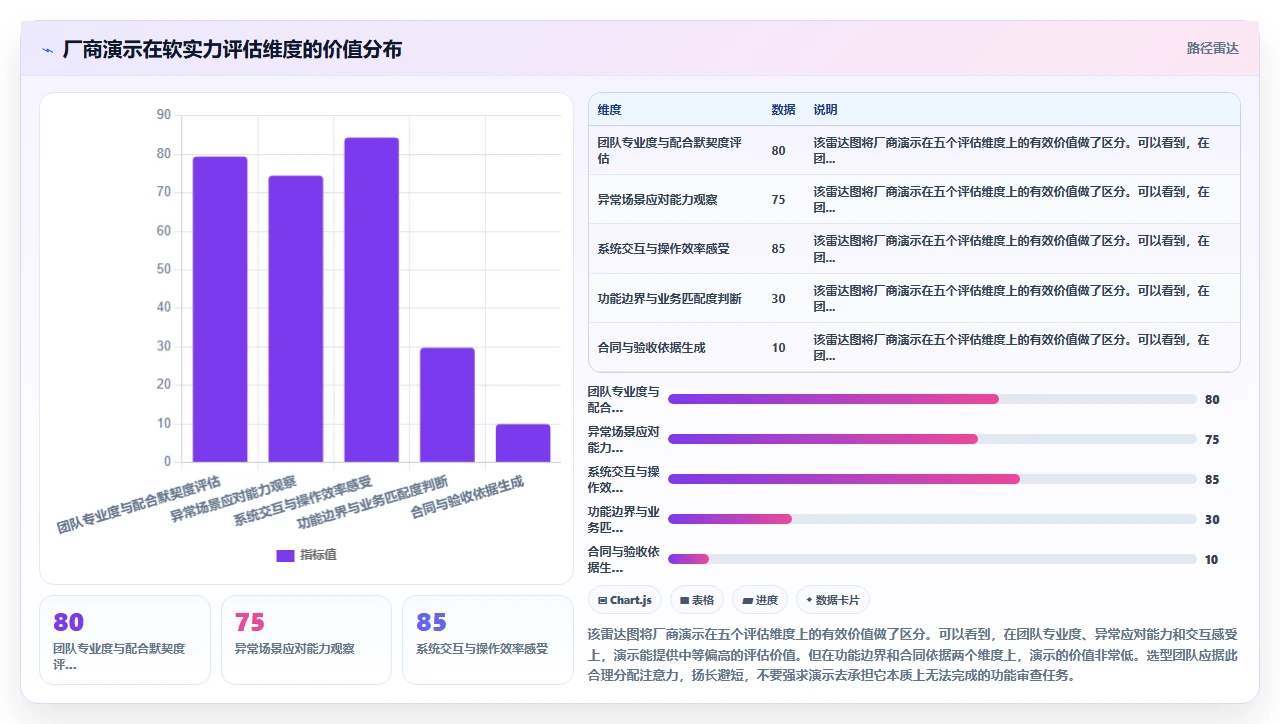Click the table value 80
Image resolution: width=1280 pixels, height=724 pixels.
778,151
